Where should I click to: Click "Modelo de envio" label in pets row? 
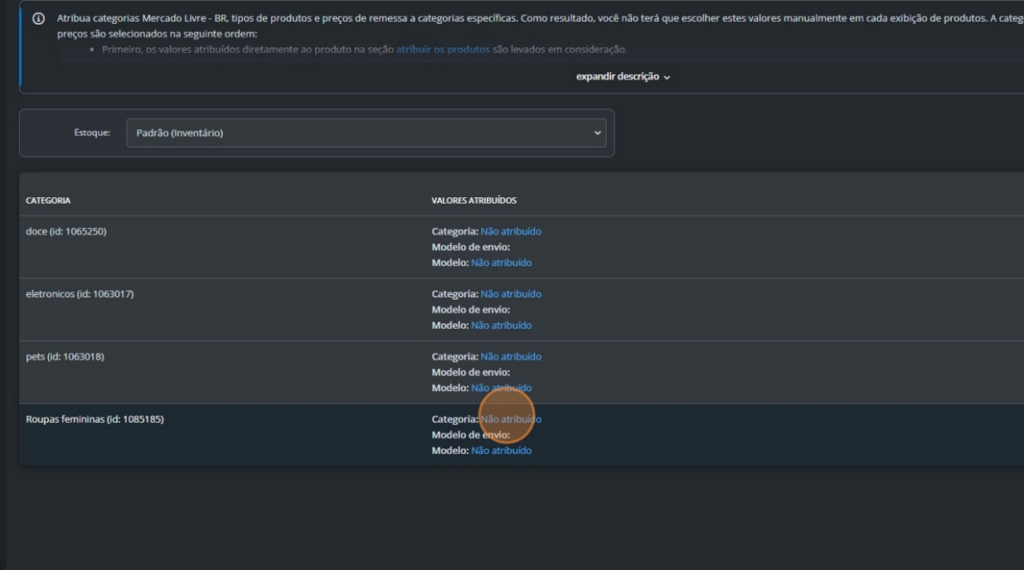(x=470, y=372)
